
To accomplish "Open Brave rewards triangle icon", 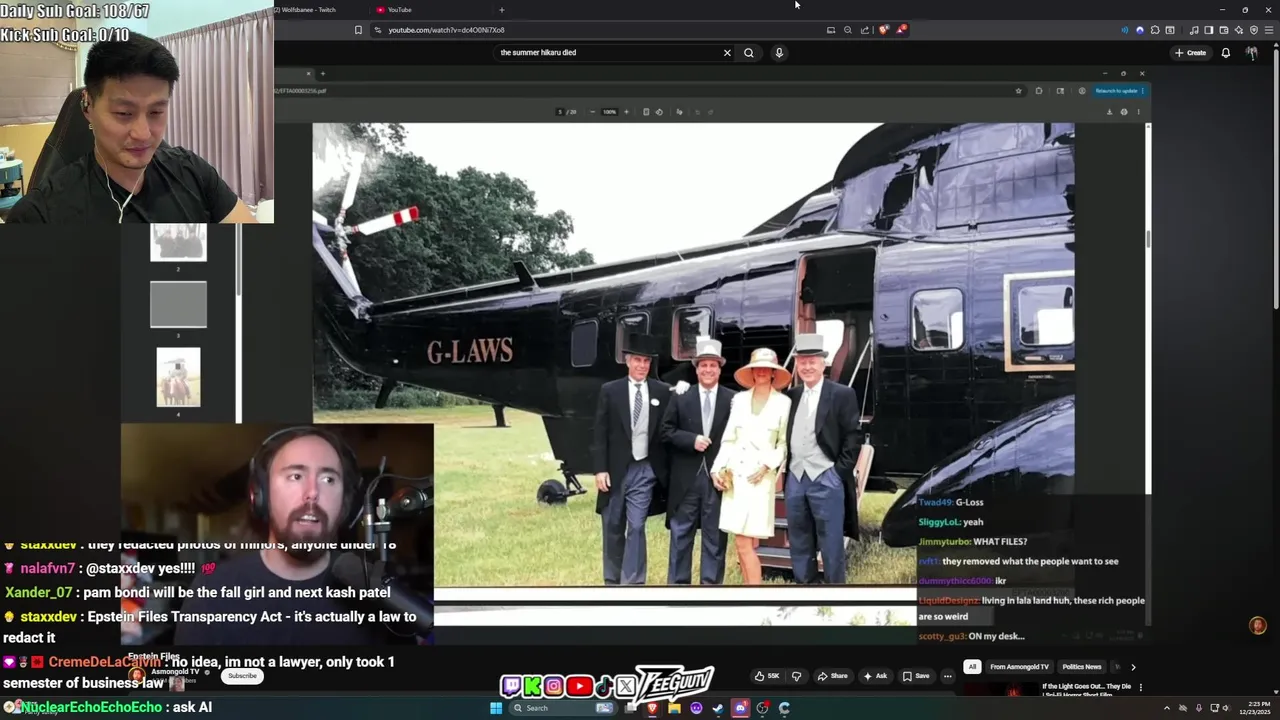I will pos(901,29).
